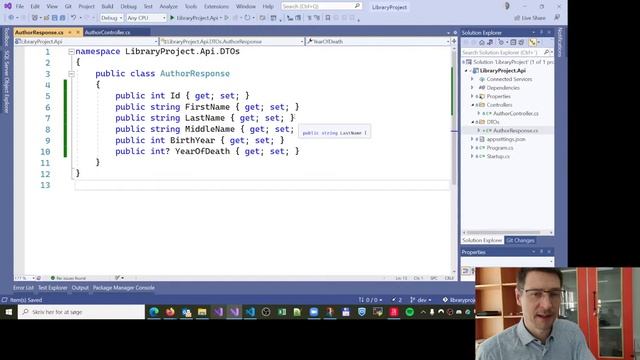Collapse the Controllers folder

coord(473,105)
